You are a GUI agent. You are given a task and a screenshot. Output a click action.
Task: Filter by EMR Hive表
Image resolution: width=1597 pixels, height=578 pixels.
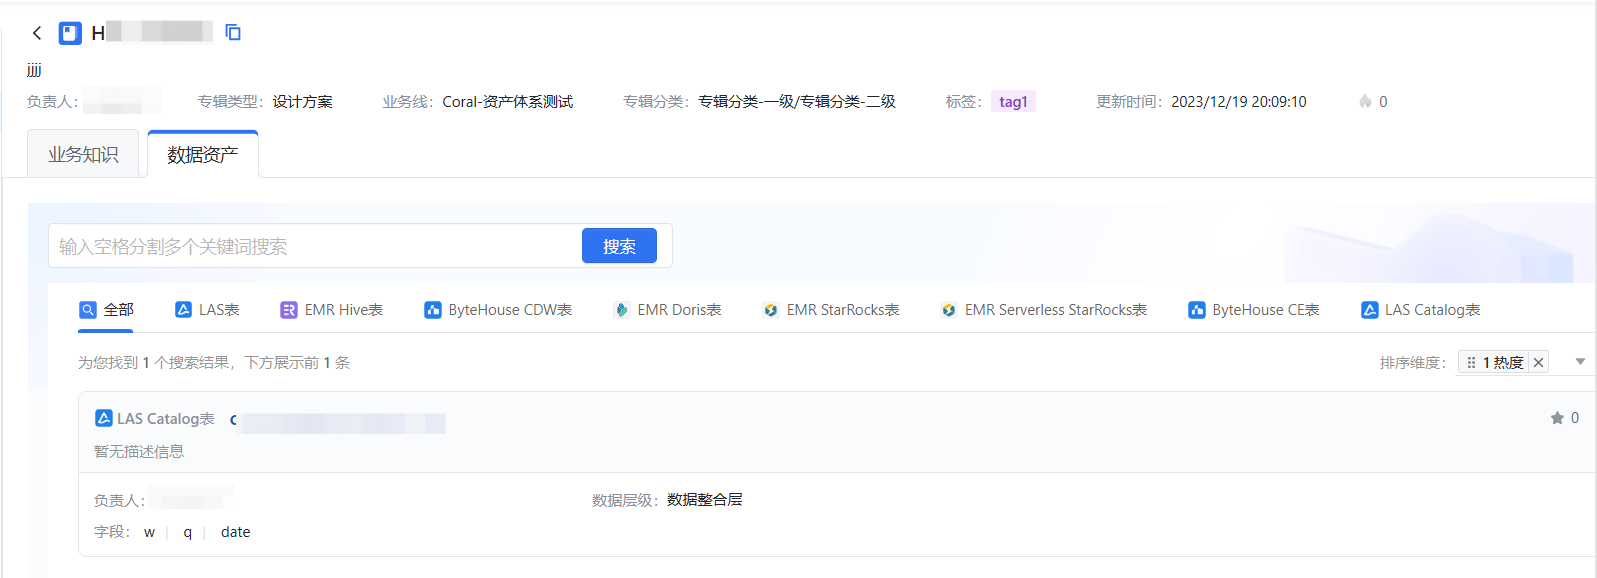click(x=332, y=310)
